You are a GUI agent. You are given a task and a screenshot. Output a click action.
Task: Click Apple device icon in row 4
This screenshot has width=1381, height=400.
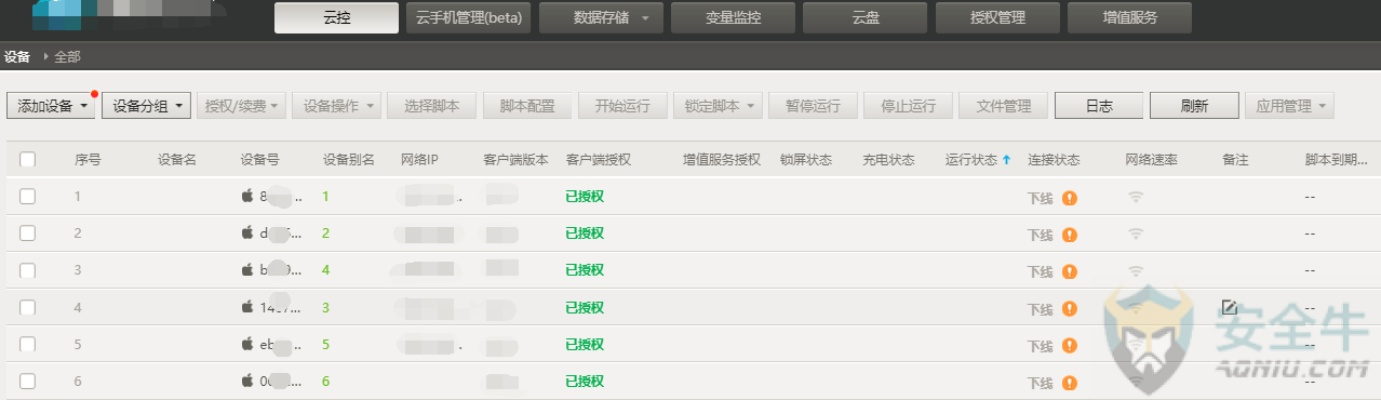247,307
